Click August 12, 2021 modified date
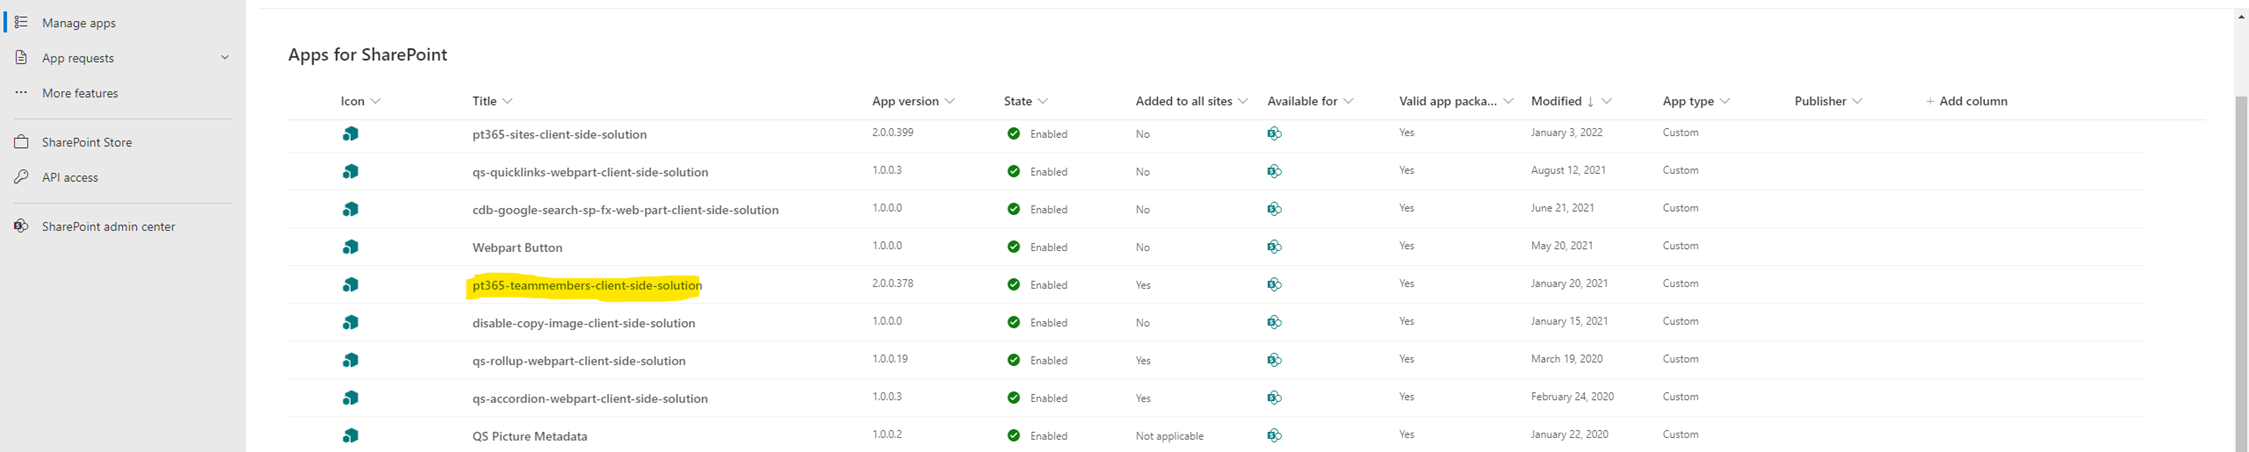The image size is (2249, 452). coord(1568,170)
